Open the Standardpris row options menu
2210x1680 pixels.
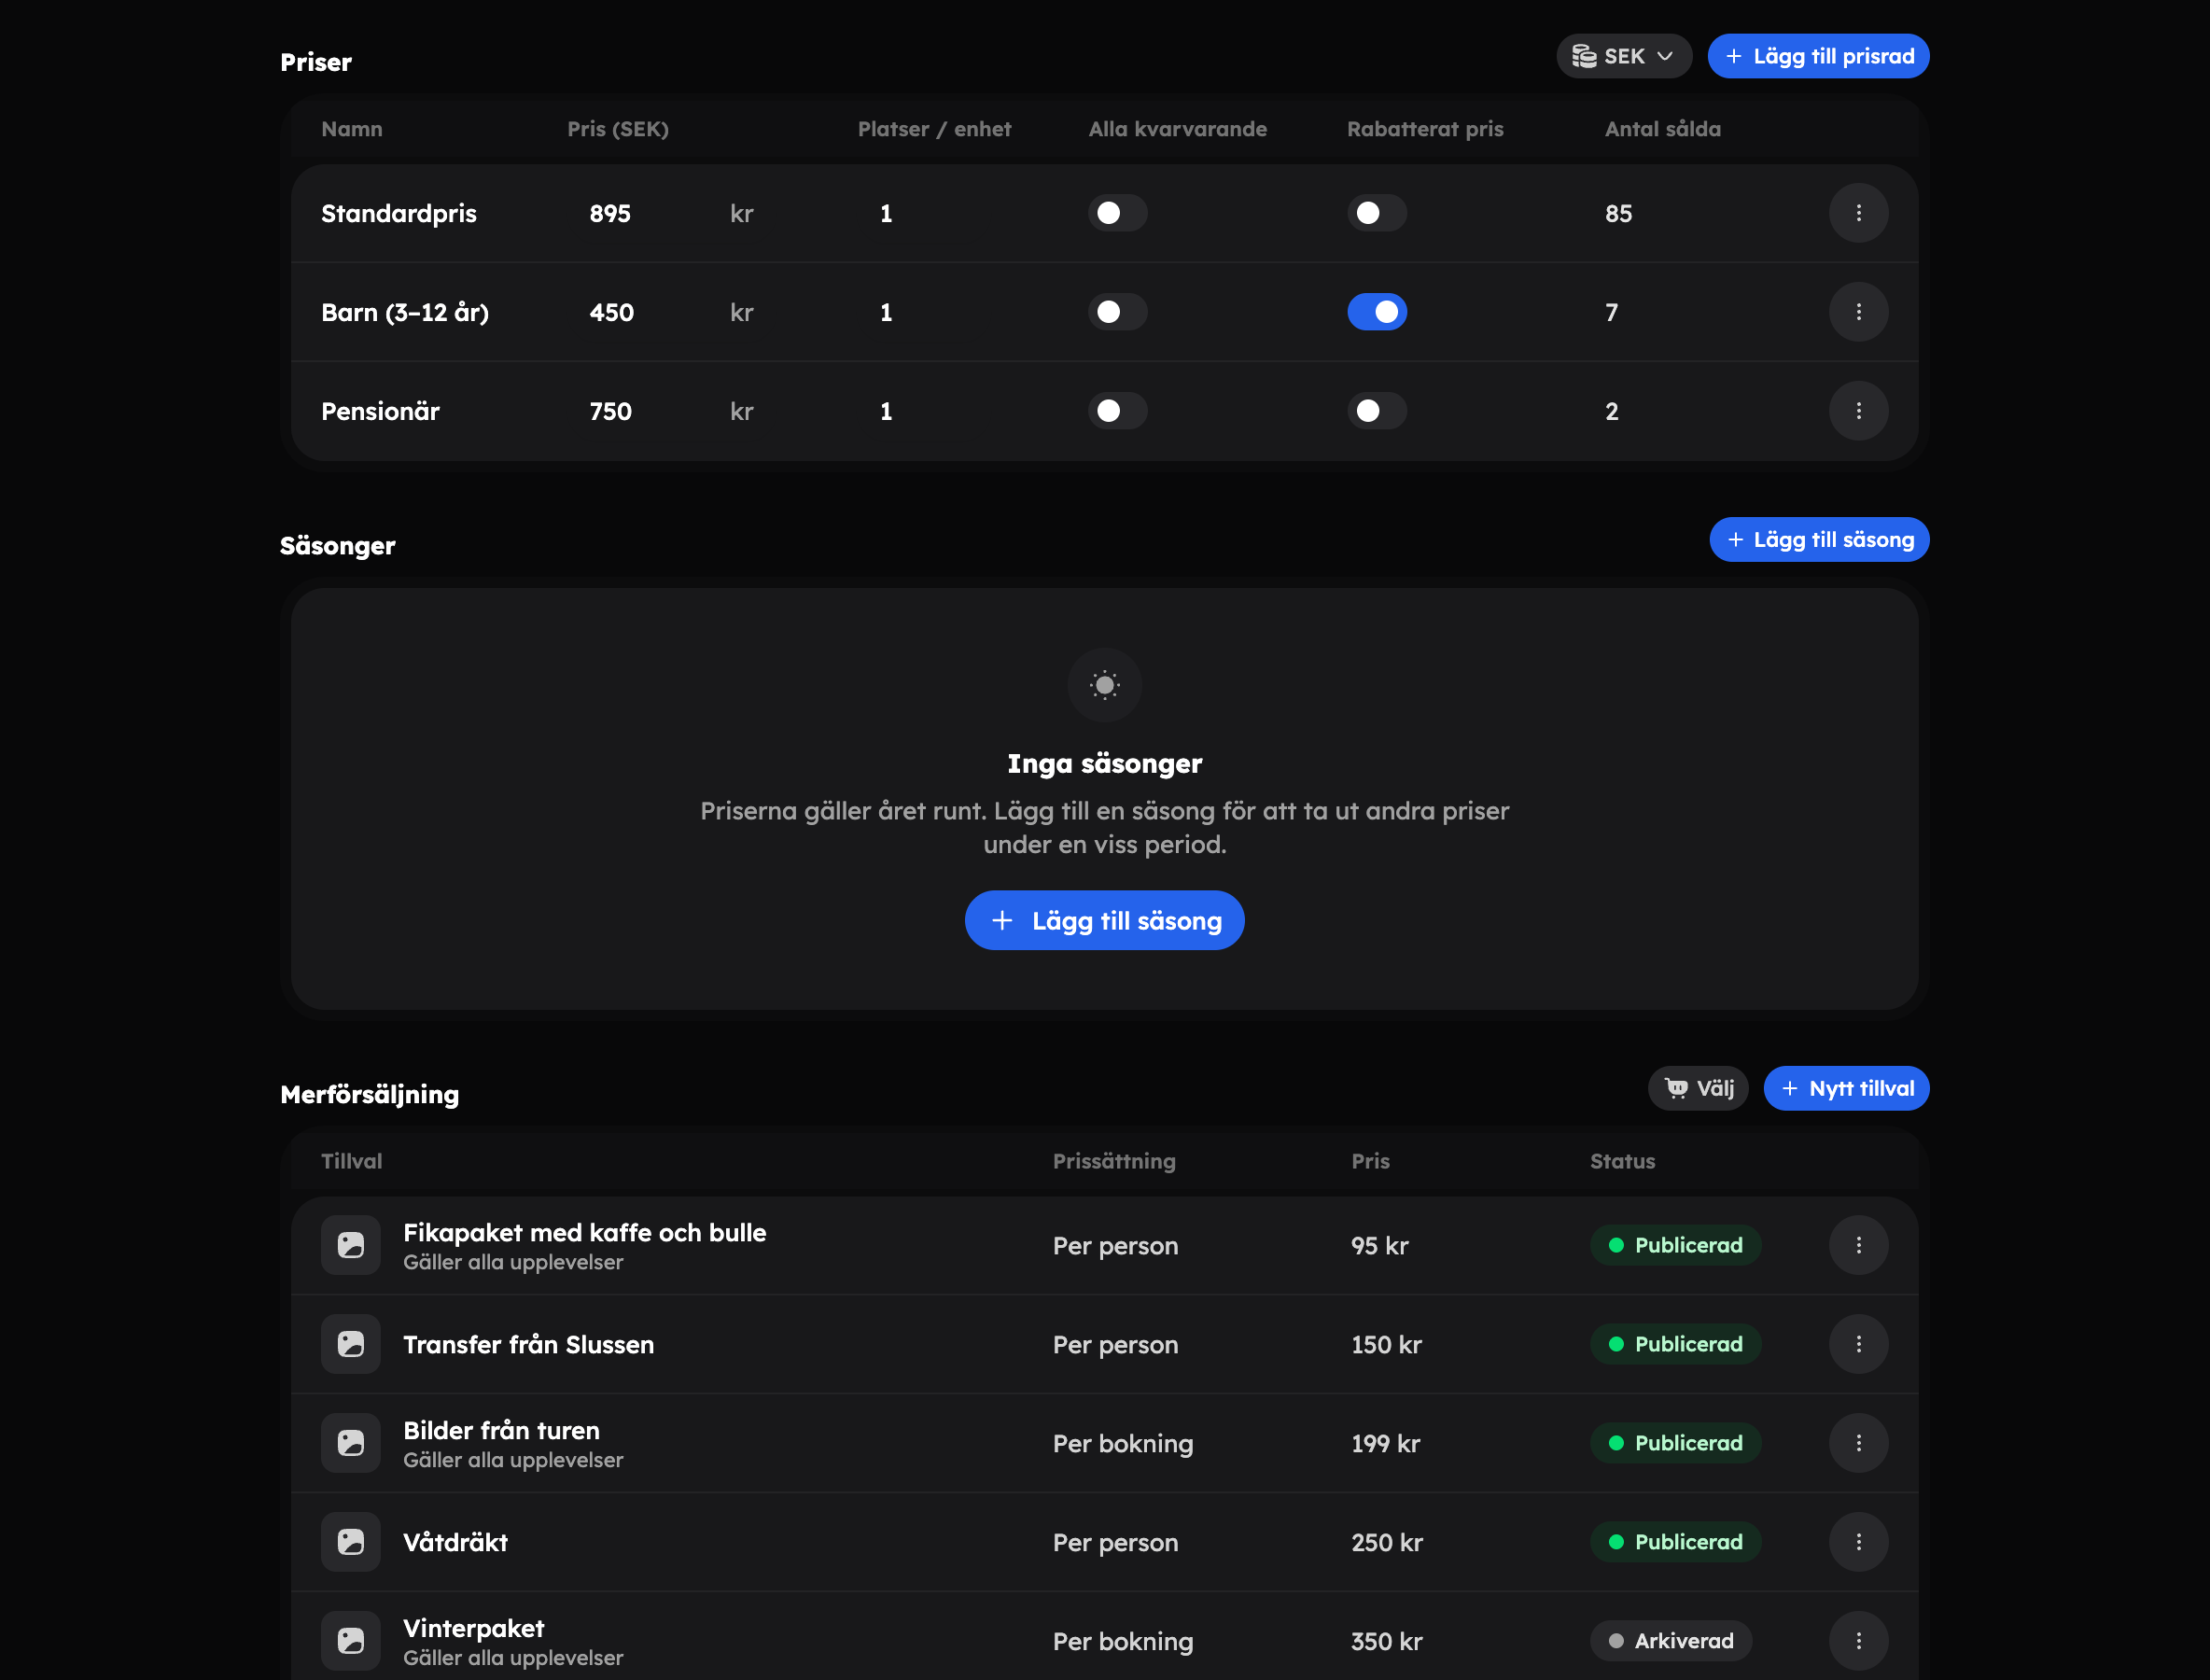click(1858, 213)
